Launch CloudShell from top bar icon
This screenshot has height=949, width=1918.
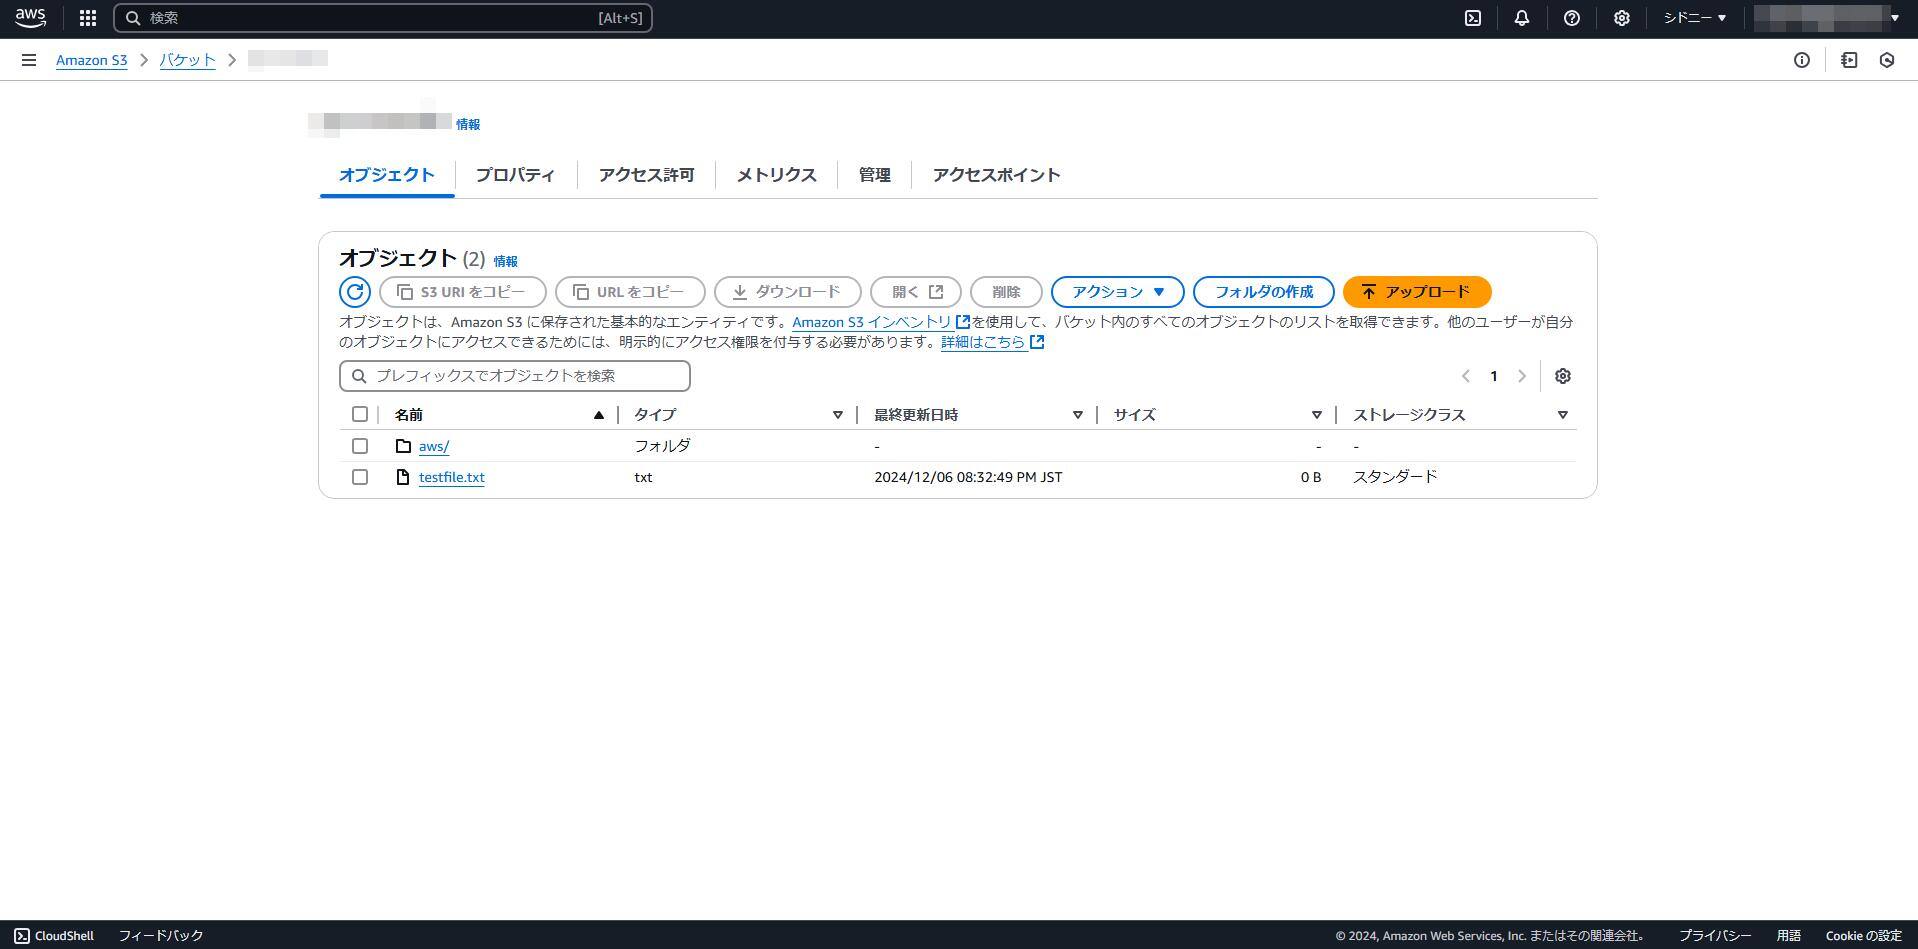click(x=1473, y=18)
